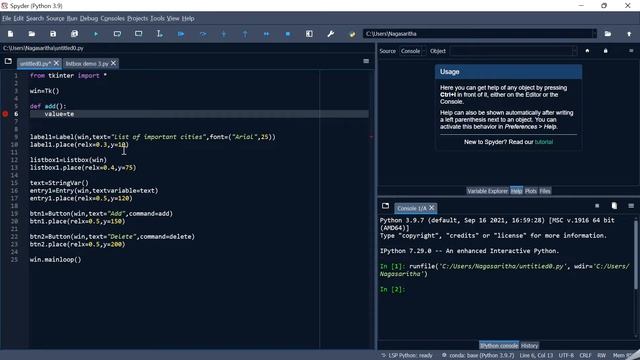Start debugging with the Debug file icon
Viewport: 640px width, 360px height.
(181, 34)
